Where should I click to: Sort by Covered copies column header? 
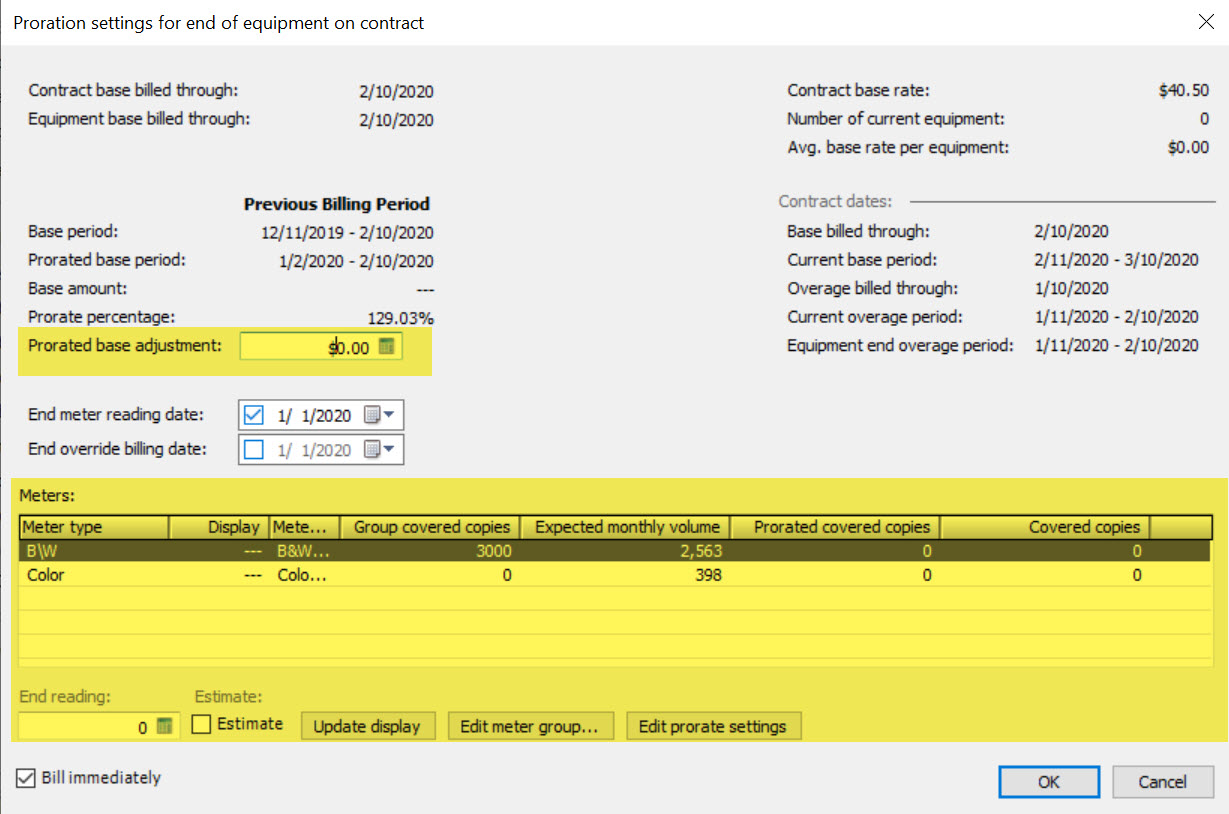pos(1045,527)
